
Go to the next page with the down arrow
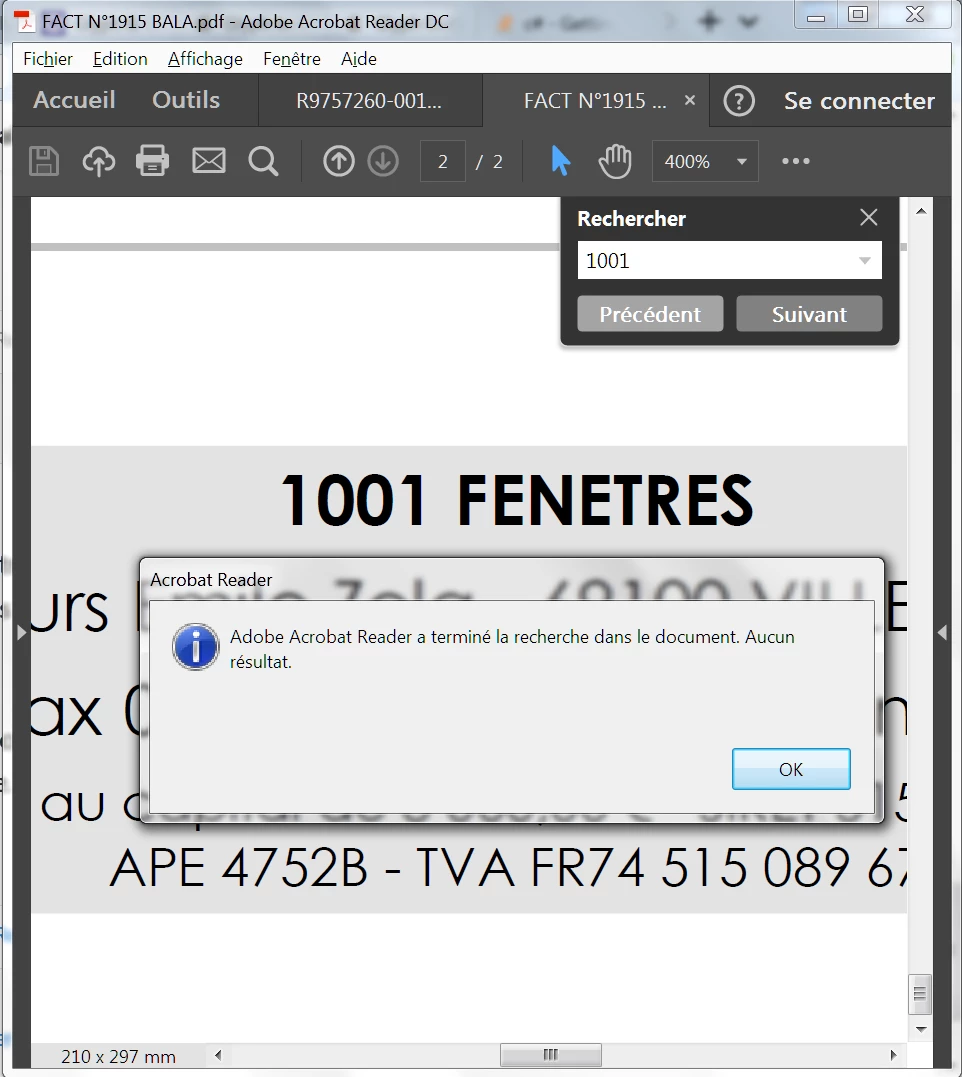point(383,161)
